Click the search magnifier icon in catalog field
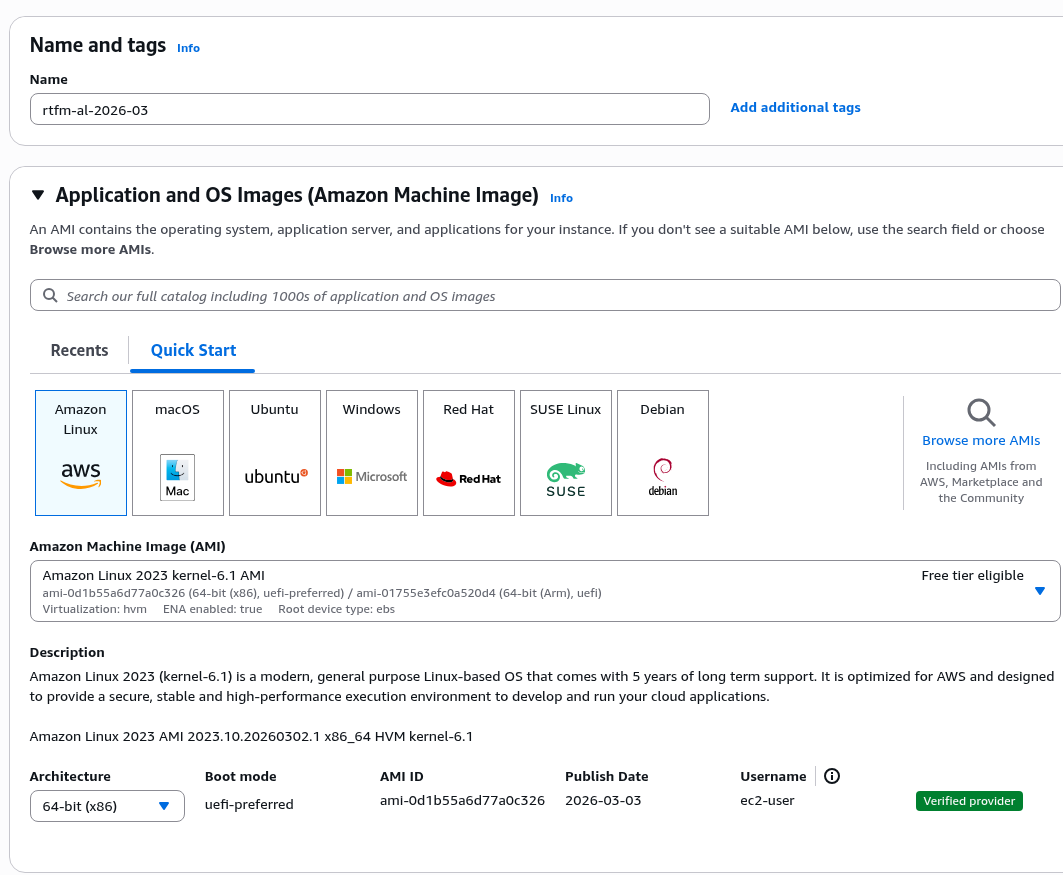This screenshot has width=1063, height=875. pyautogui.click(x=50, y=296)
